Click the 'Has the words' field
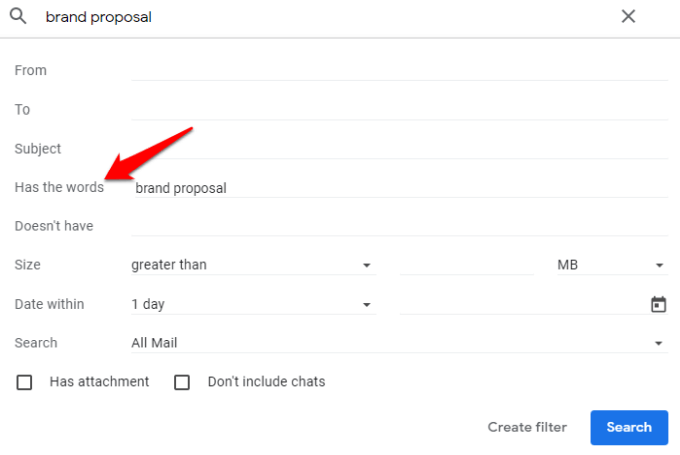Screen dimensions: 680x455 click(399, 187)
